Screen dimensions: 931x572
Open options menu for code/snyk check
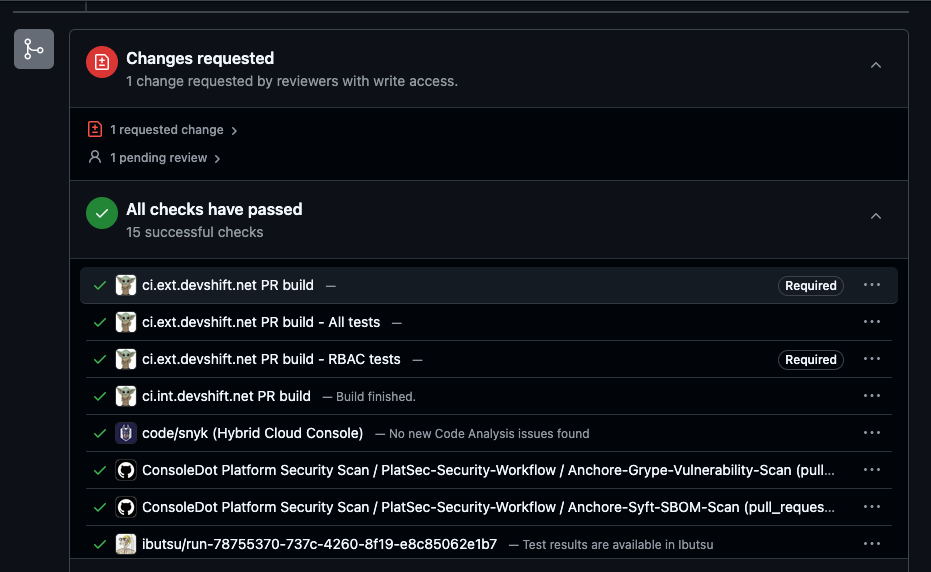point(872,433)
